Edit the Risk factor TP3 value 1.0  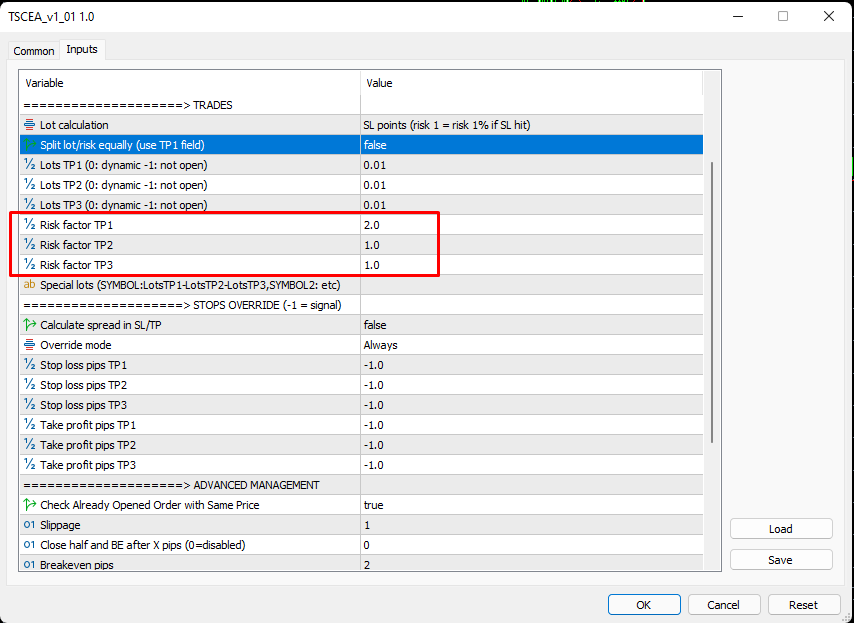tap(532, 265)
